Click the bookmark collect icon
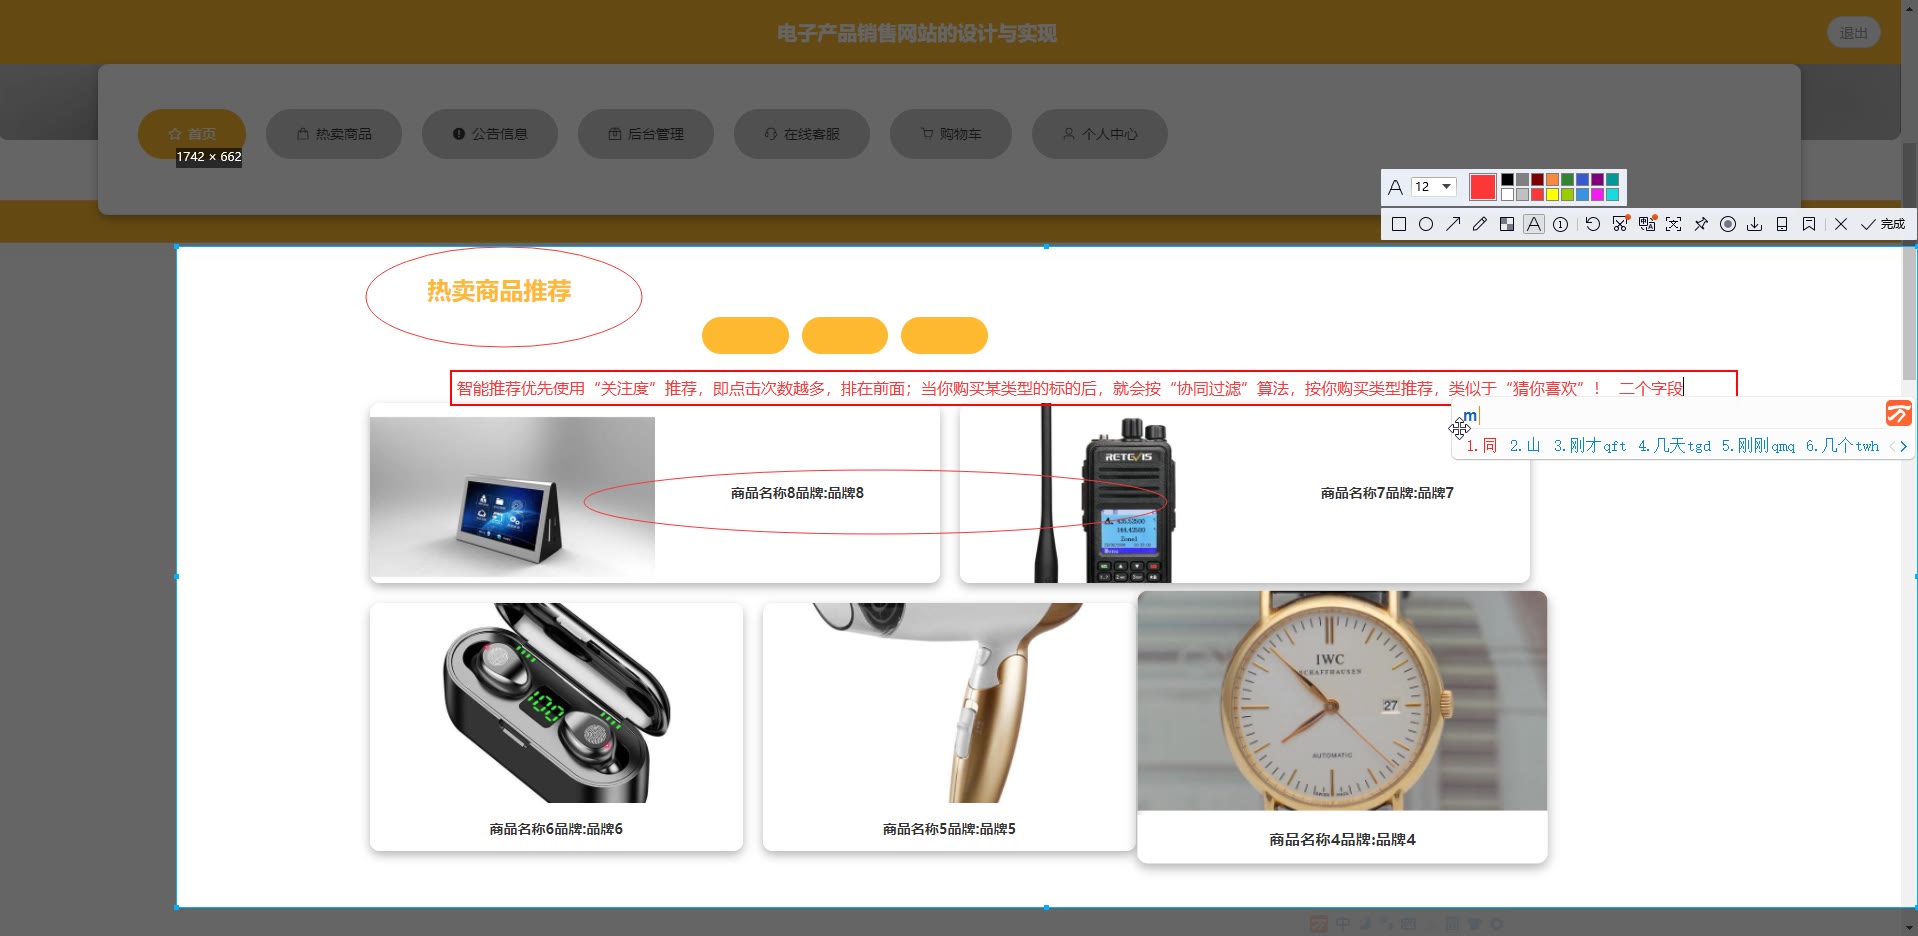 point(1809,224)
